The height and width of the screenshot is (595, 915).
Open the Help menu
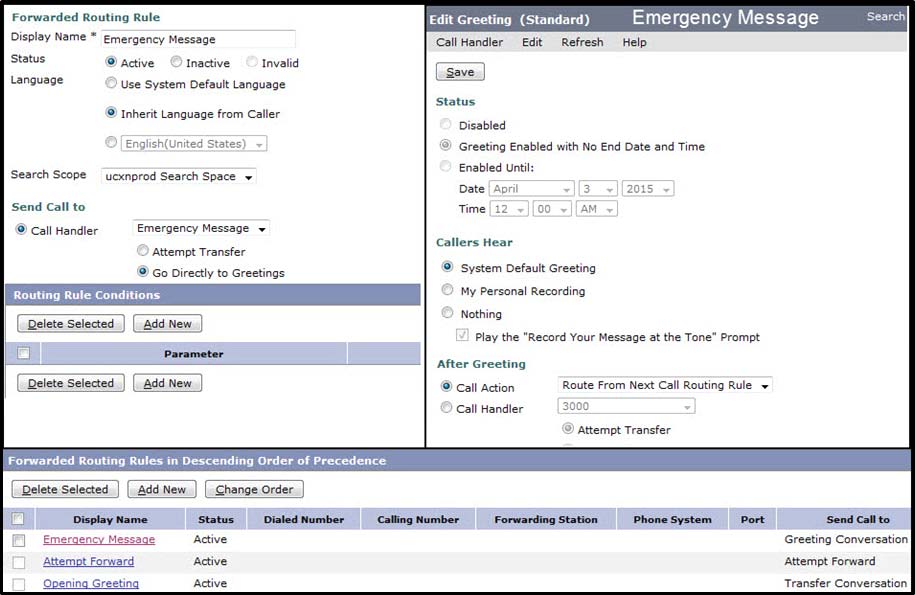coord(634,42)
